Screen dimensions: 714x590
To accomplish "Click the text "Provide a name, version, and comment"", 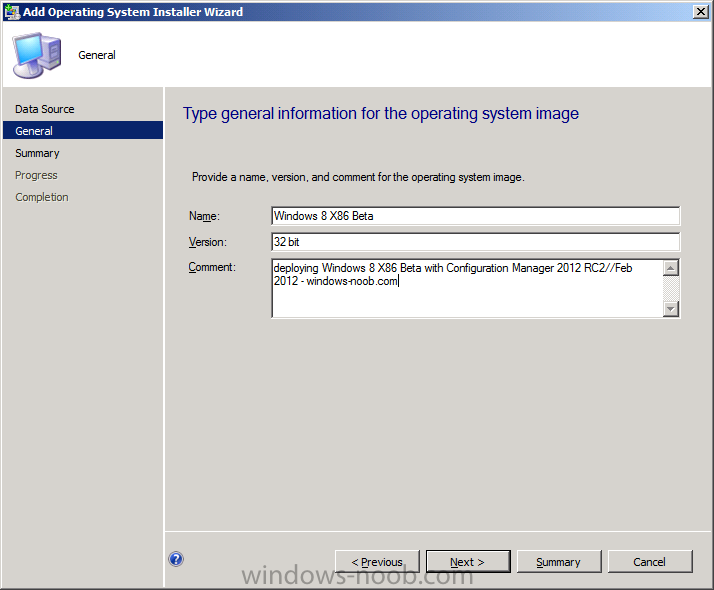I will (284, 177).
